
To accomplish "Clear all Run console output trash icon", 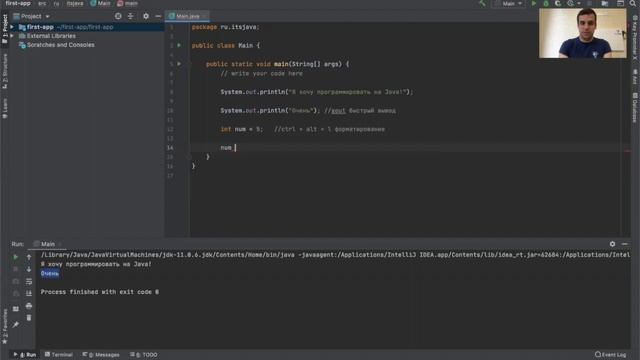I will pyautogui.click(x=29, y=318).
